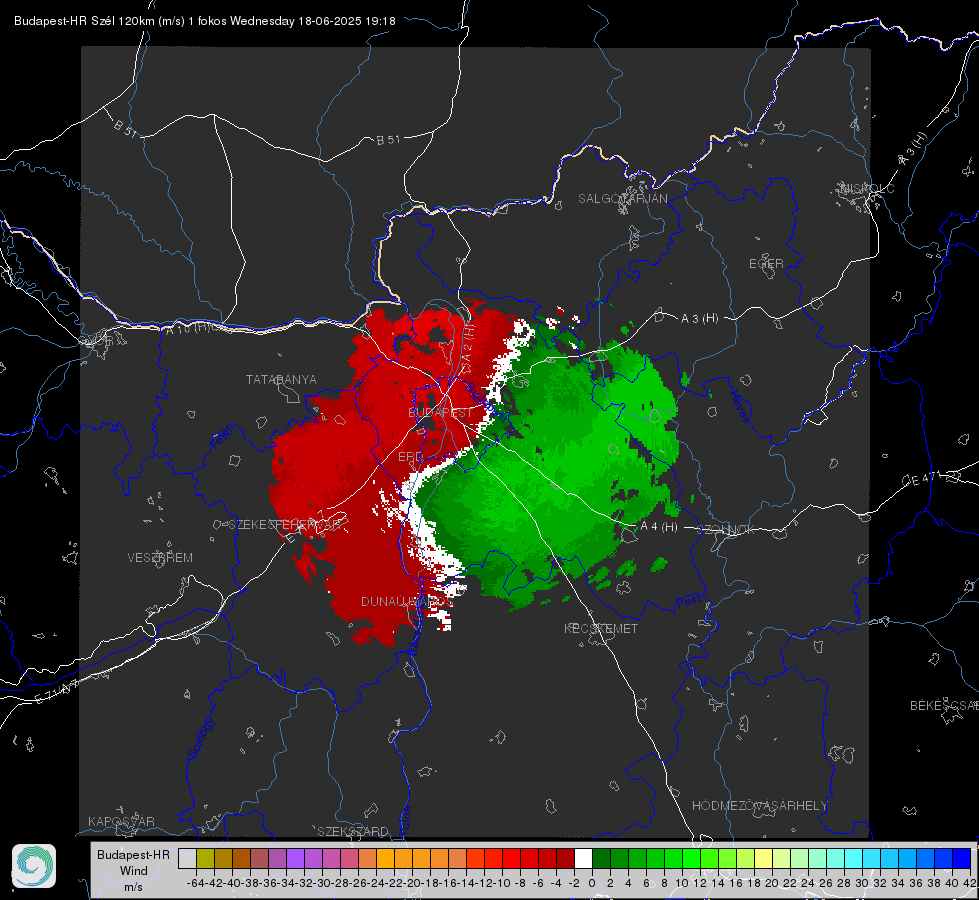
Task: Click the VESZPRÉM city label
Action: pos(160,558)
